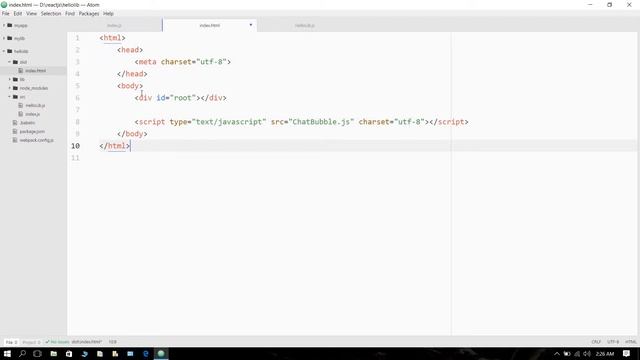Open the webpack.config.js file

tap(37, 140)
